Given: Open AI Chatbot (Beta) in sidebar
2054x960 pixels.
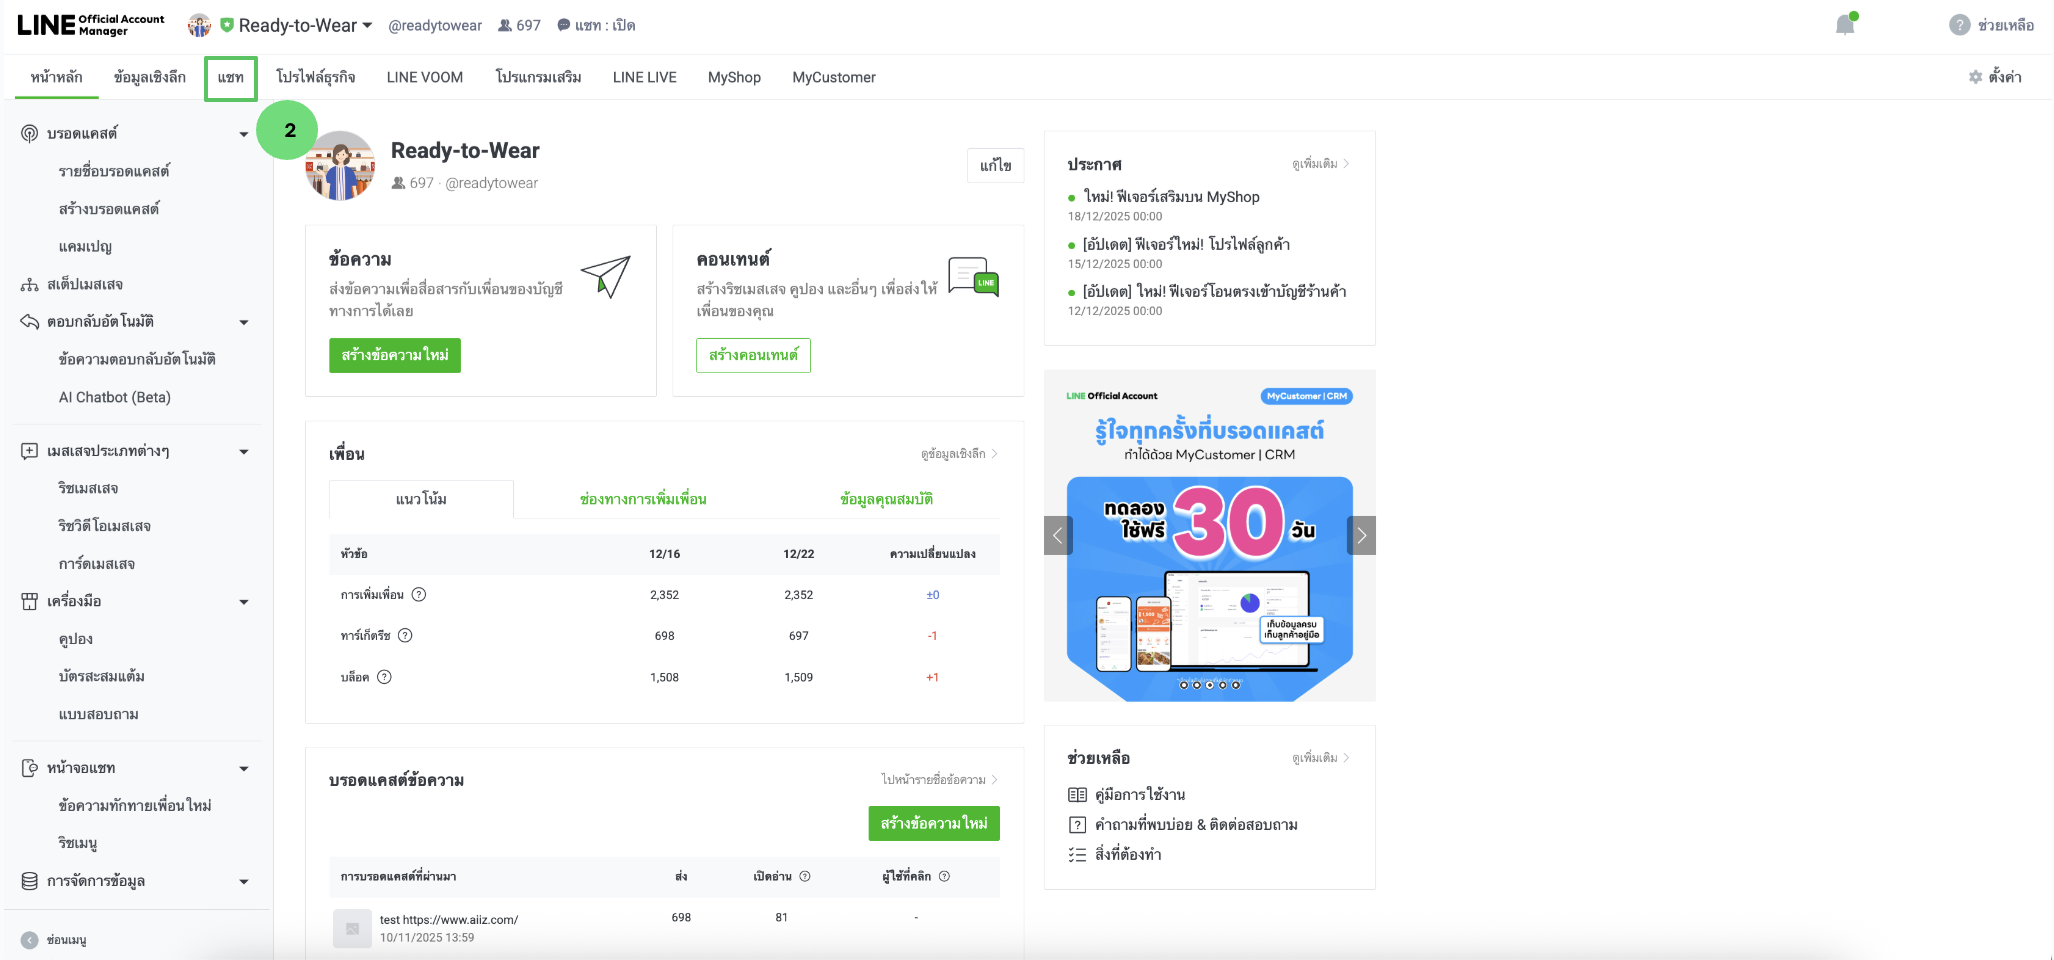Looking at the screenshot, I should click(115, 397).
